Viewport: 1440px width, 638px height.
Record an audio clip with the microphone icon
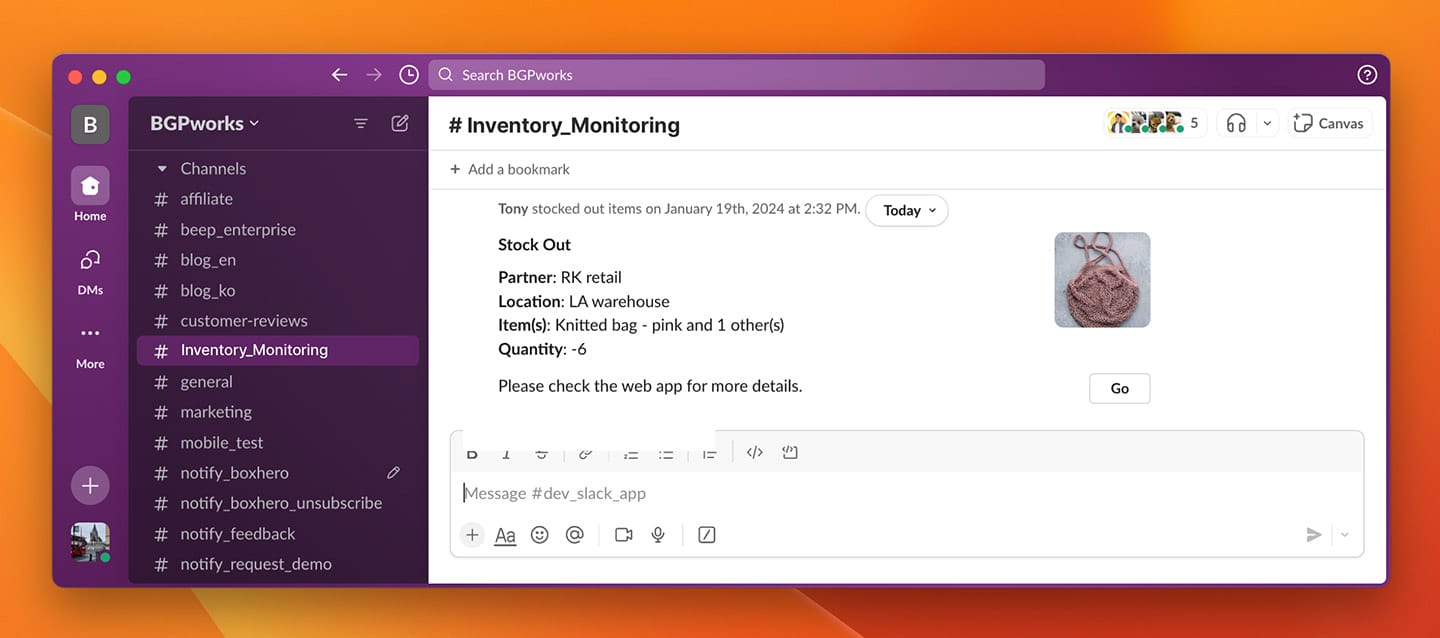657,534
